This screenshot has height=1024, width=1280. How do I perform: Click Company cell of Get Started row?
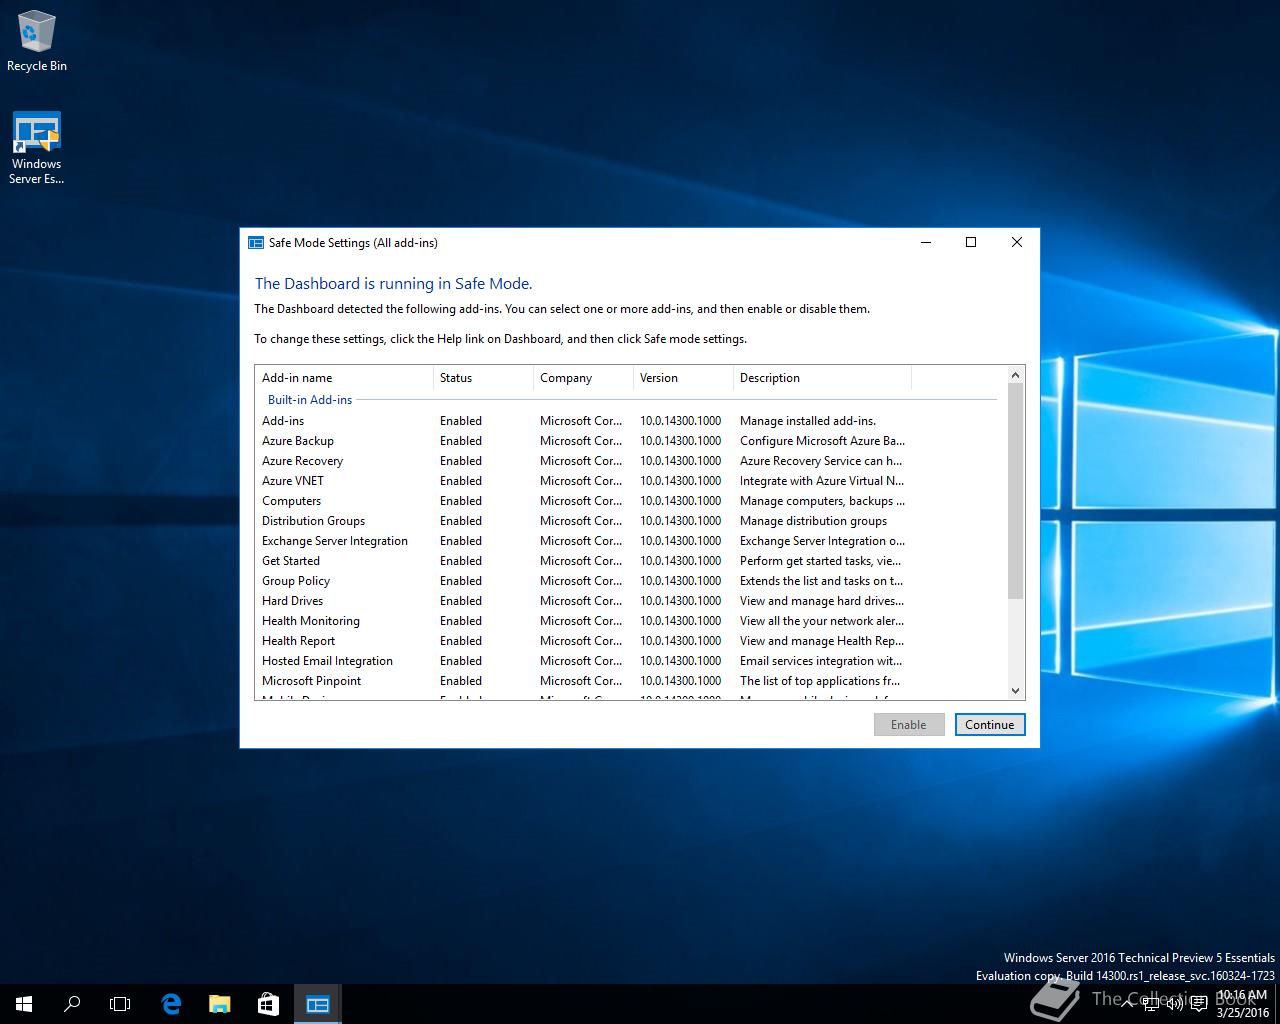coord(581,561)
